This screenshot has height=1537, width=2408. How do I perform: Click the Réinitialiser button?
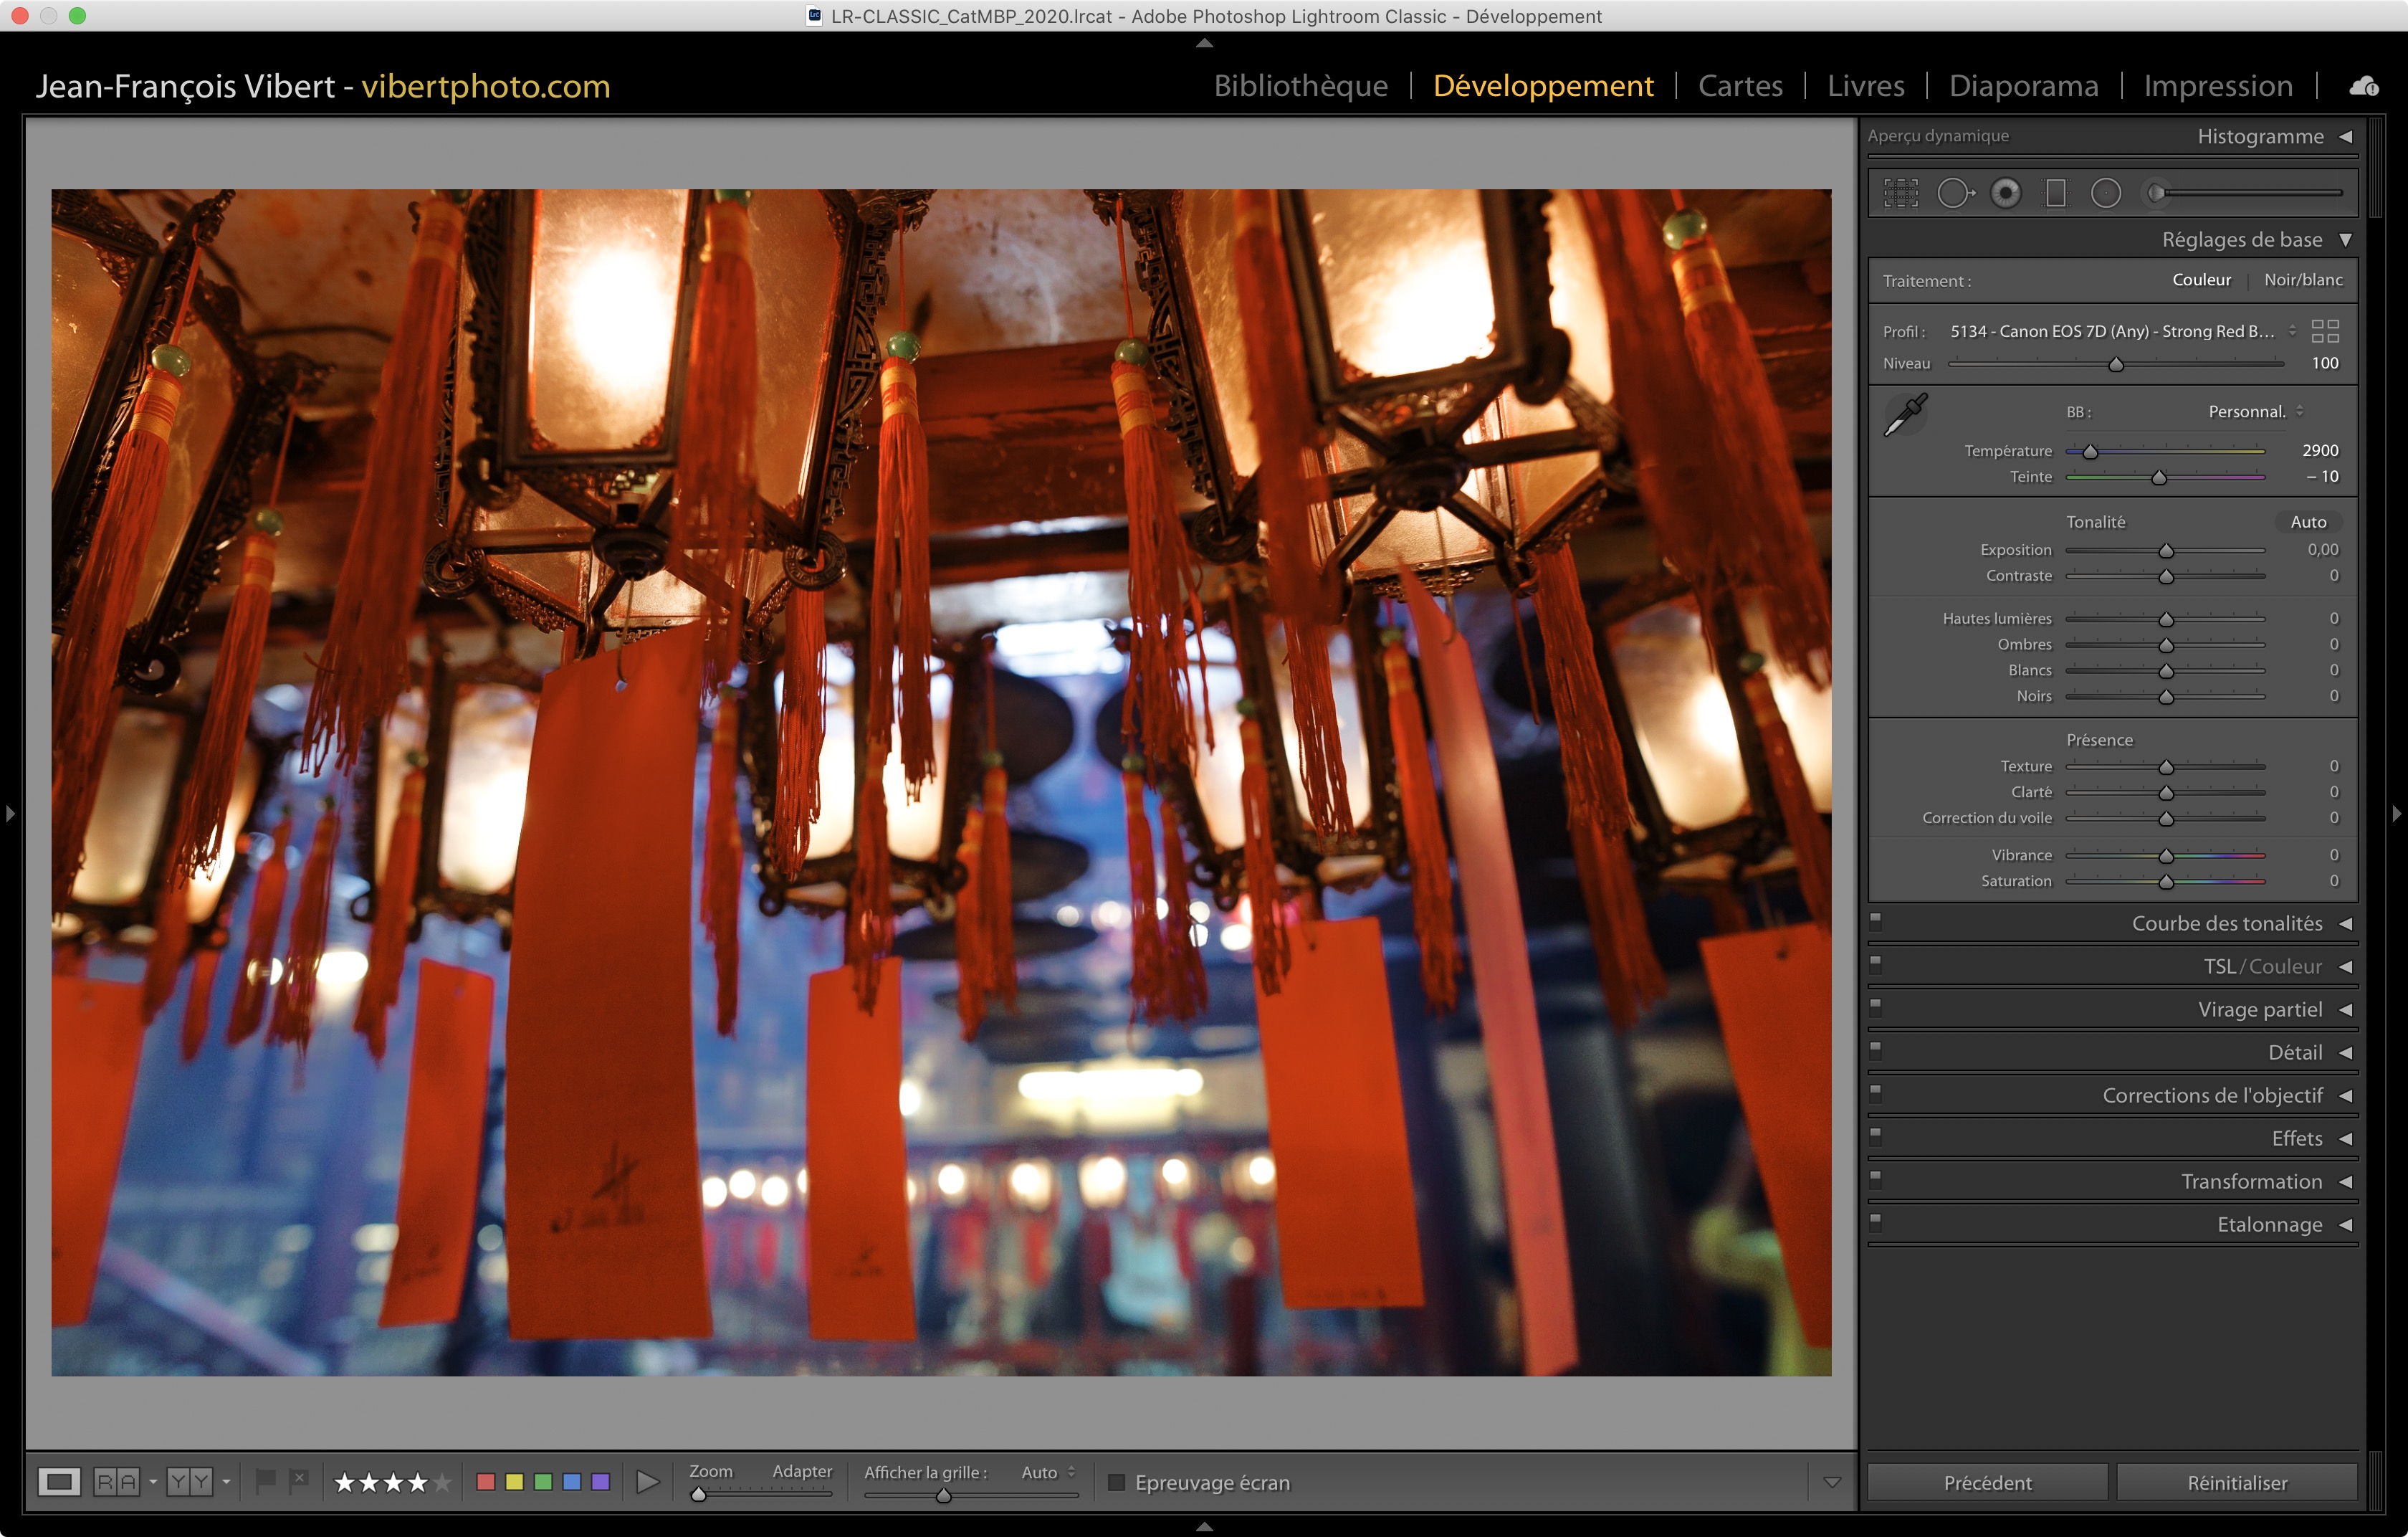2236,1482
